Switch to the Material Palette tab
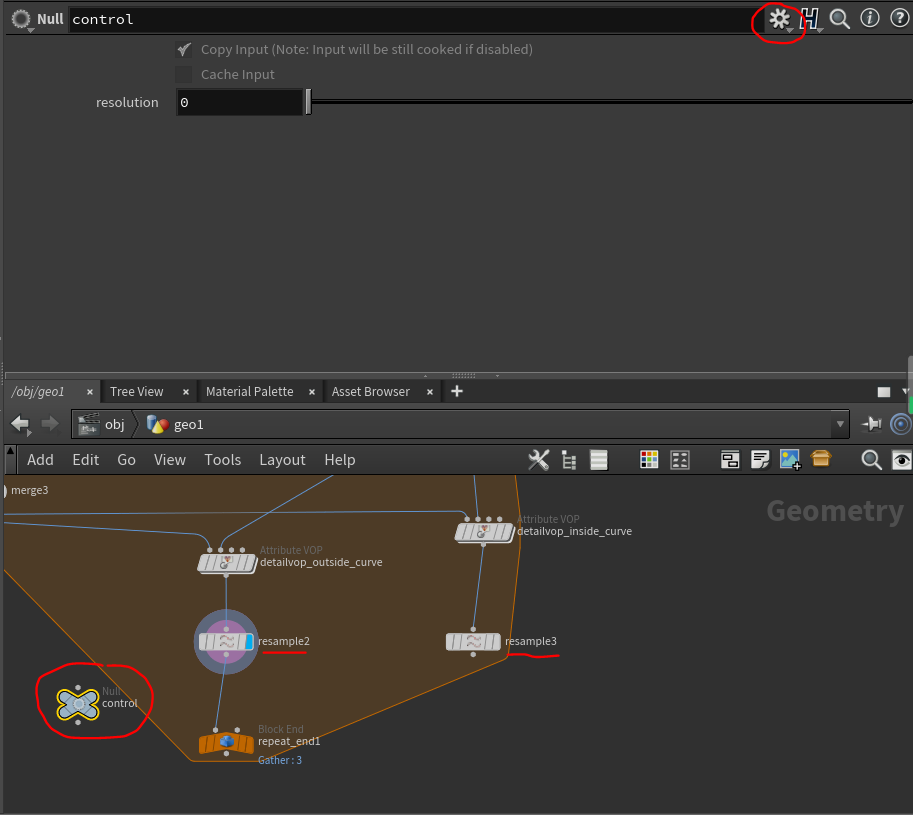 (248, 391)
